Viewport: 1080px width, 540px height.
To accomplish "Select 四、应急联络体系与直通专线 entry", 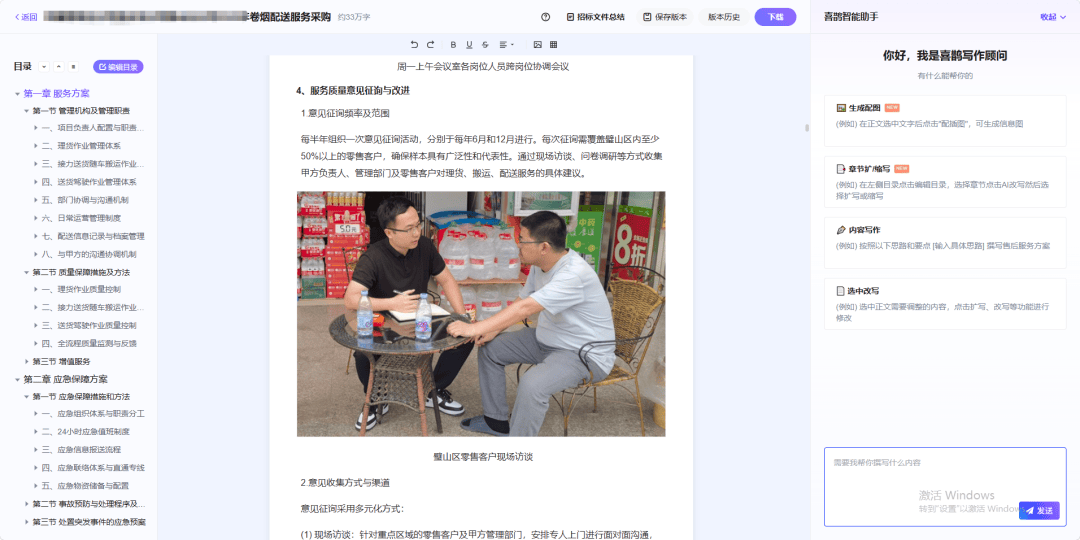I will tap(93, 468).
